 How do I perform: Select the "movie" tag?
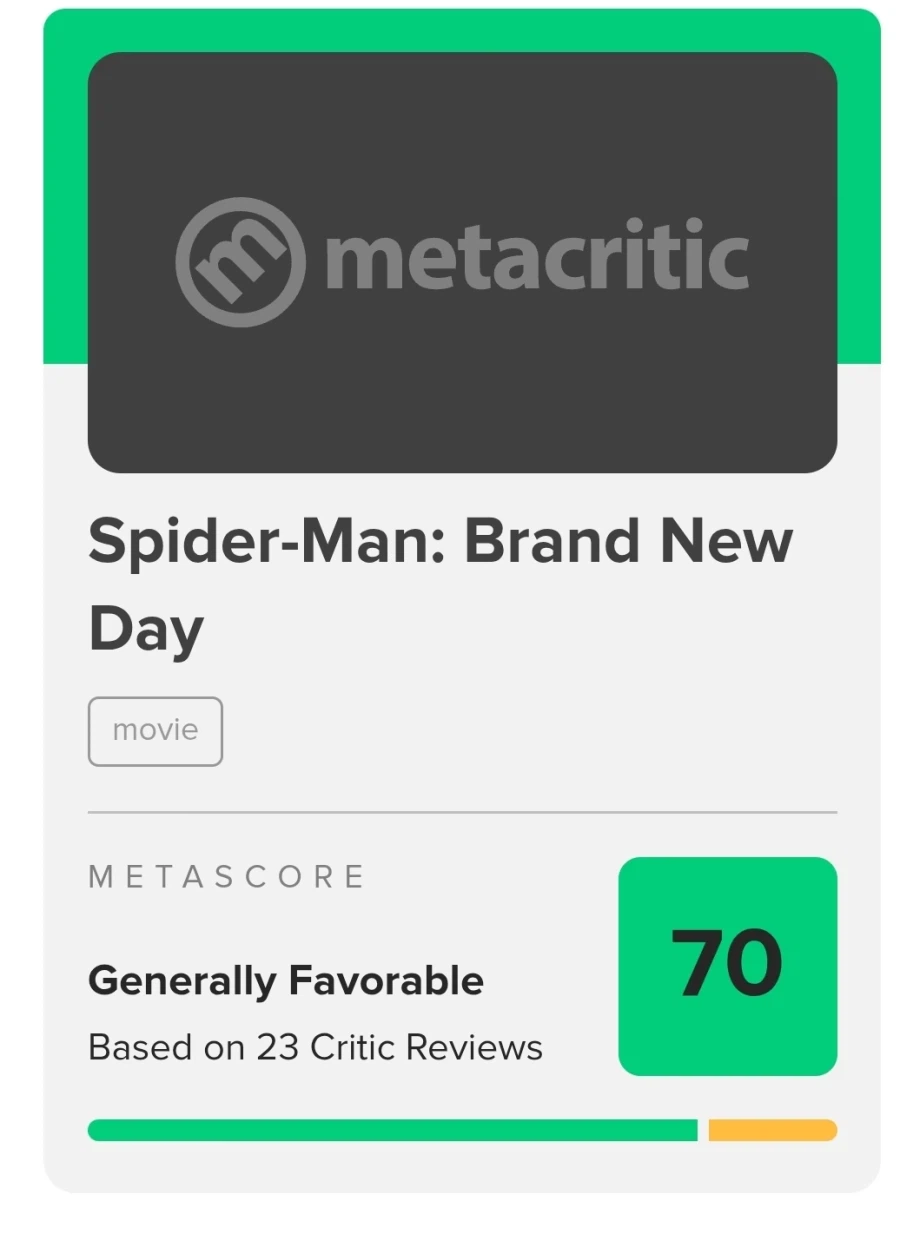[x=155, y=731]
